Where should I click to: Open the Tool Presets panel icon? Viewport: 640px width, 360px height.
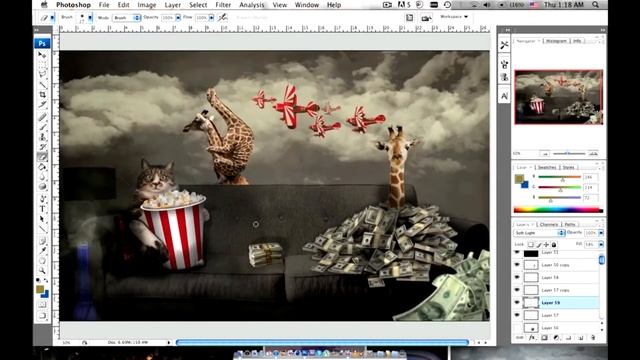tap(504, 45)
